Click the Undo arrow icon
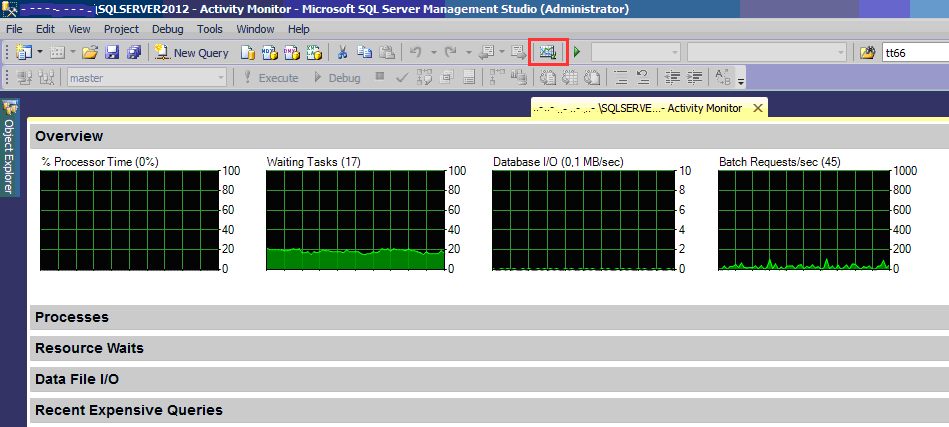The width and height of the screenshot is (949, 427). point(416,52)
